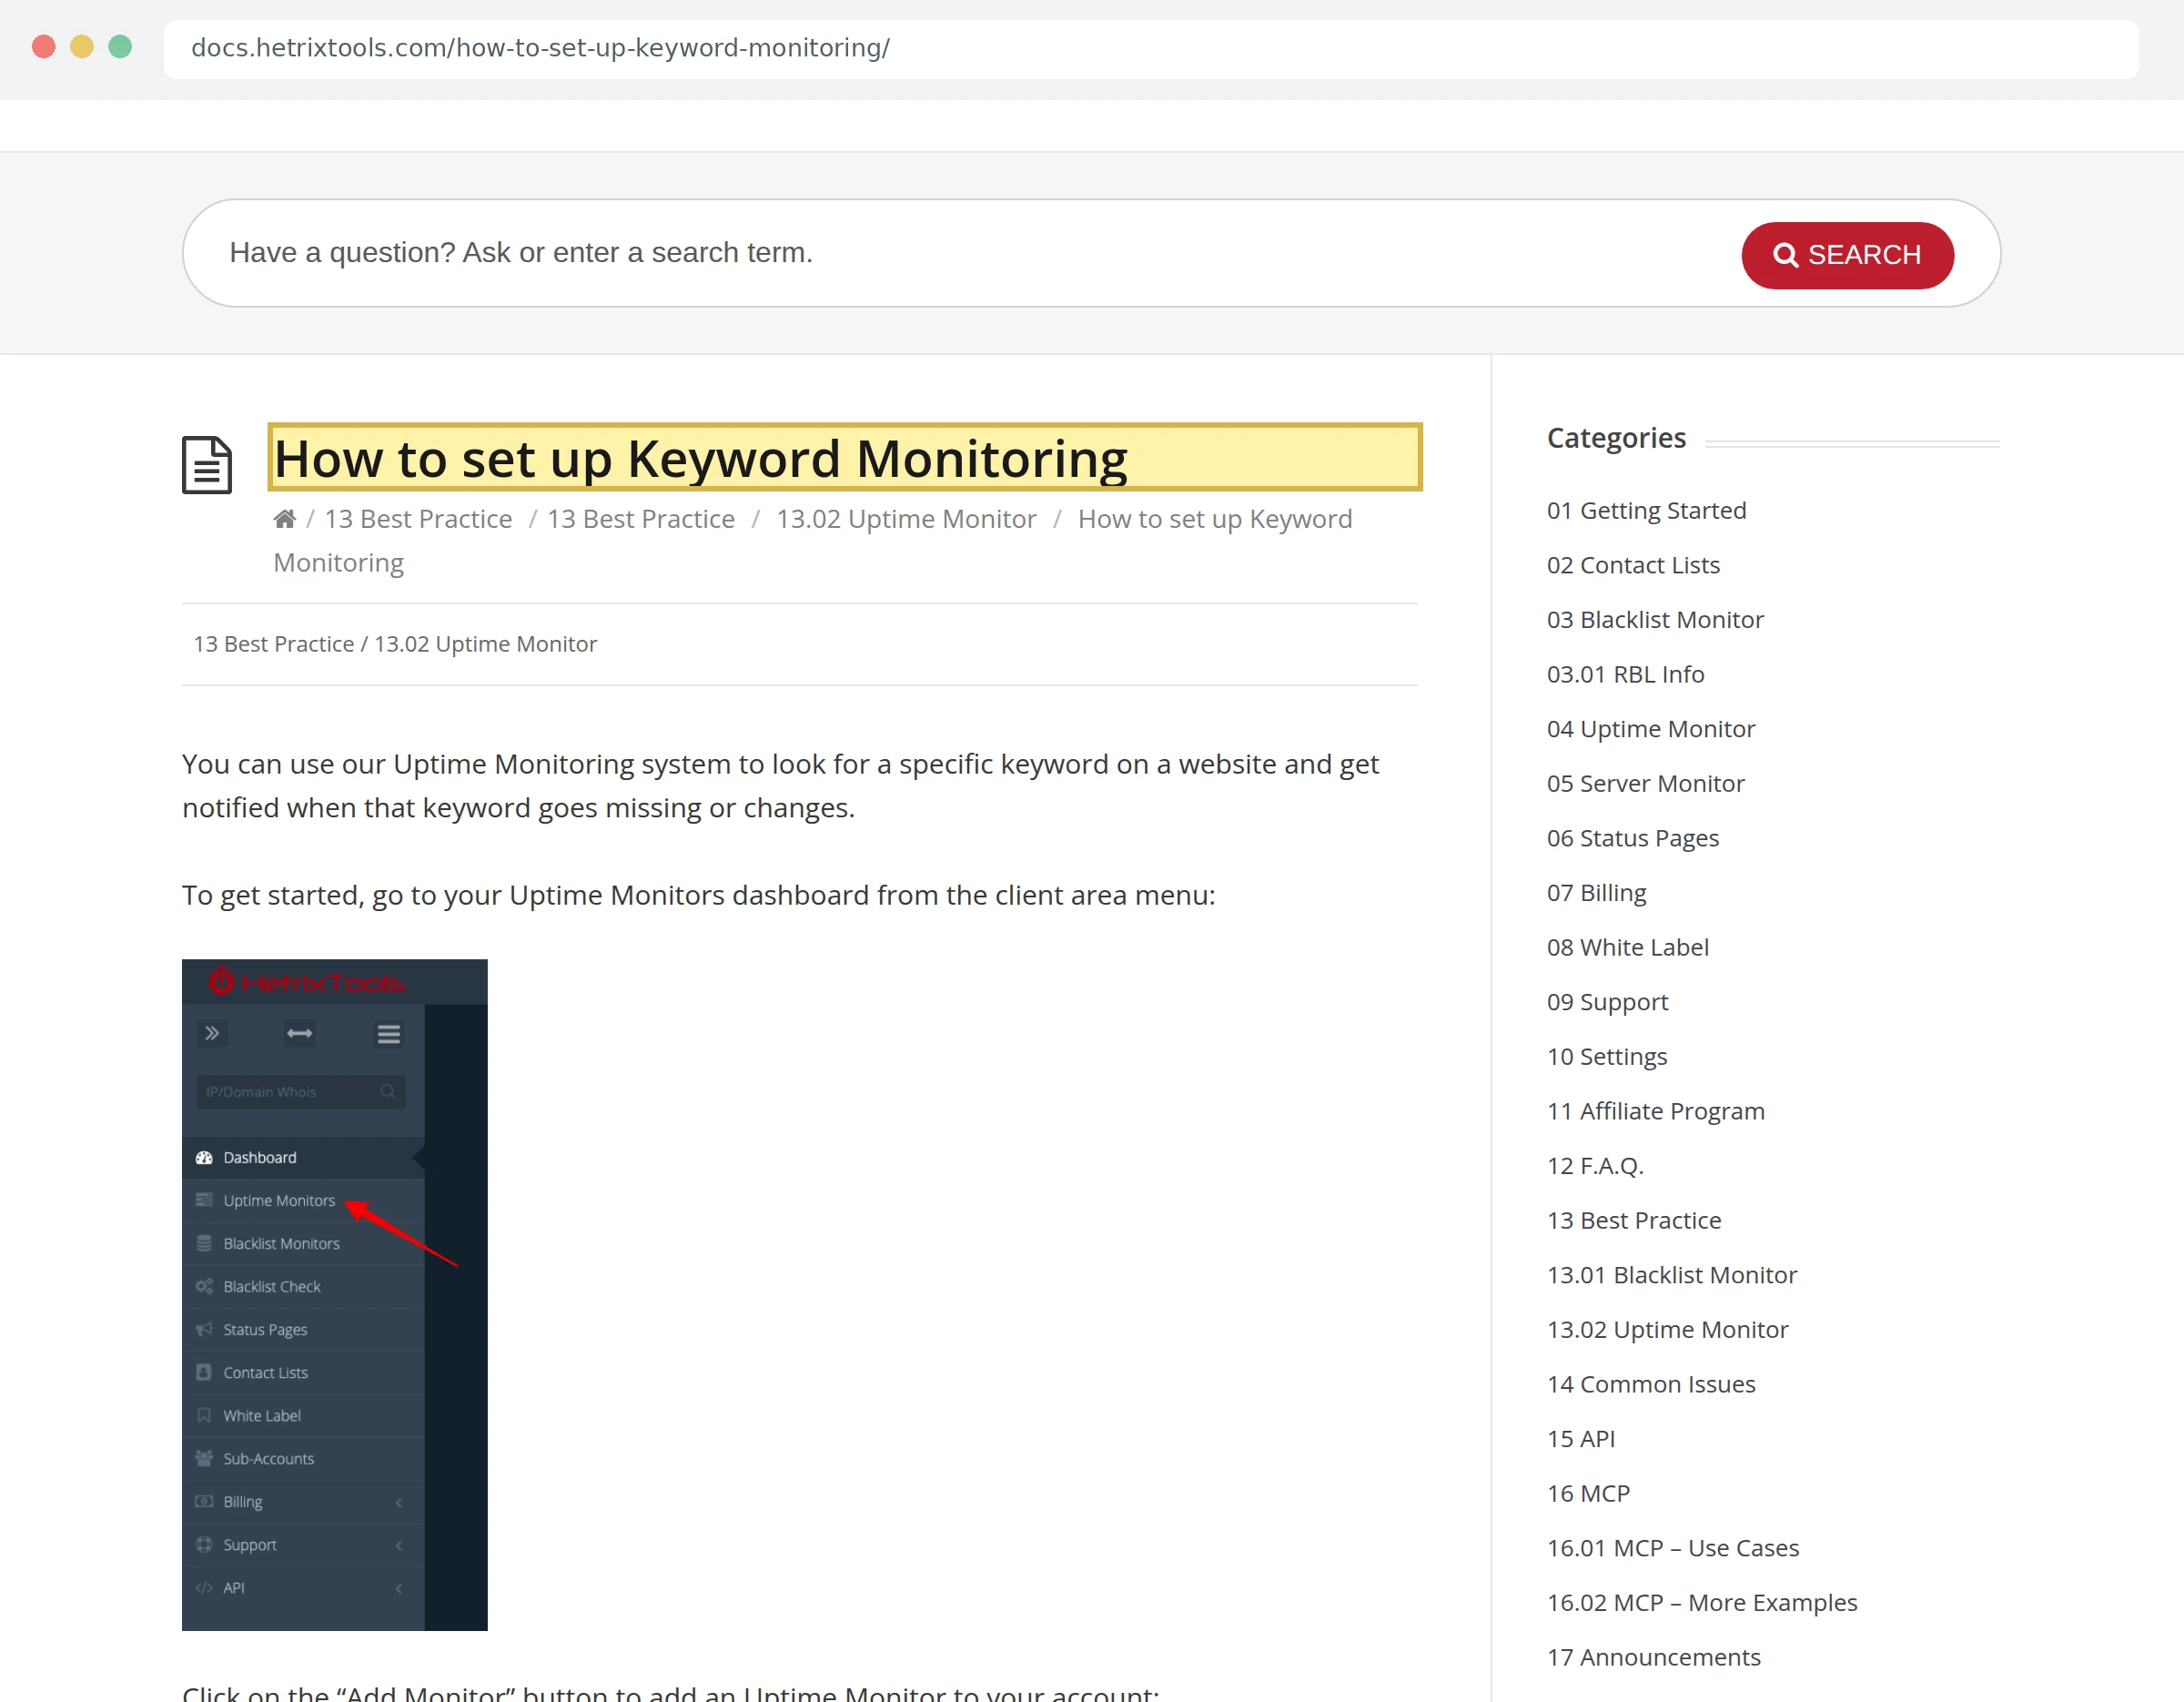Open 16.02 MCP – More Examples category
The height and width of the screenshot is (1702, 2184).
click(1701, 1602)
